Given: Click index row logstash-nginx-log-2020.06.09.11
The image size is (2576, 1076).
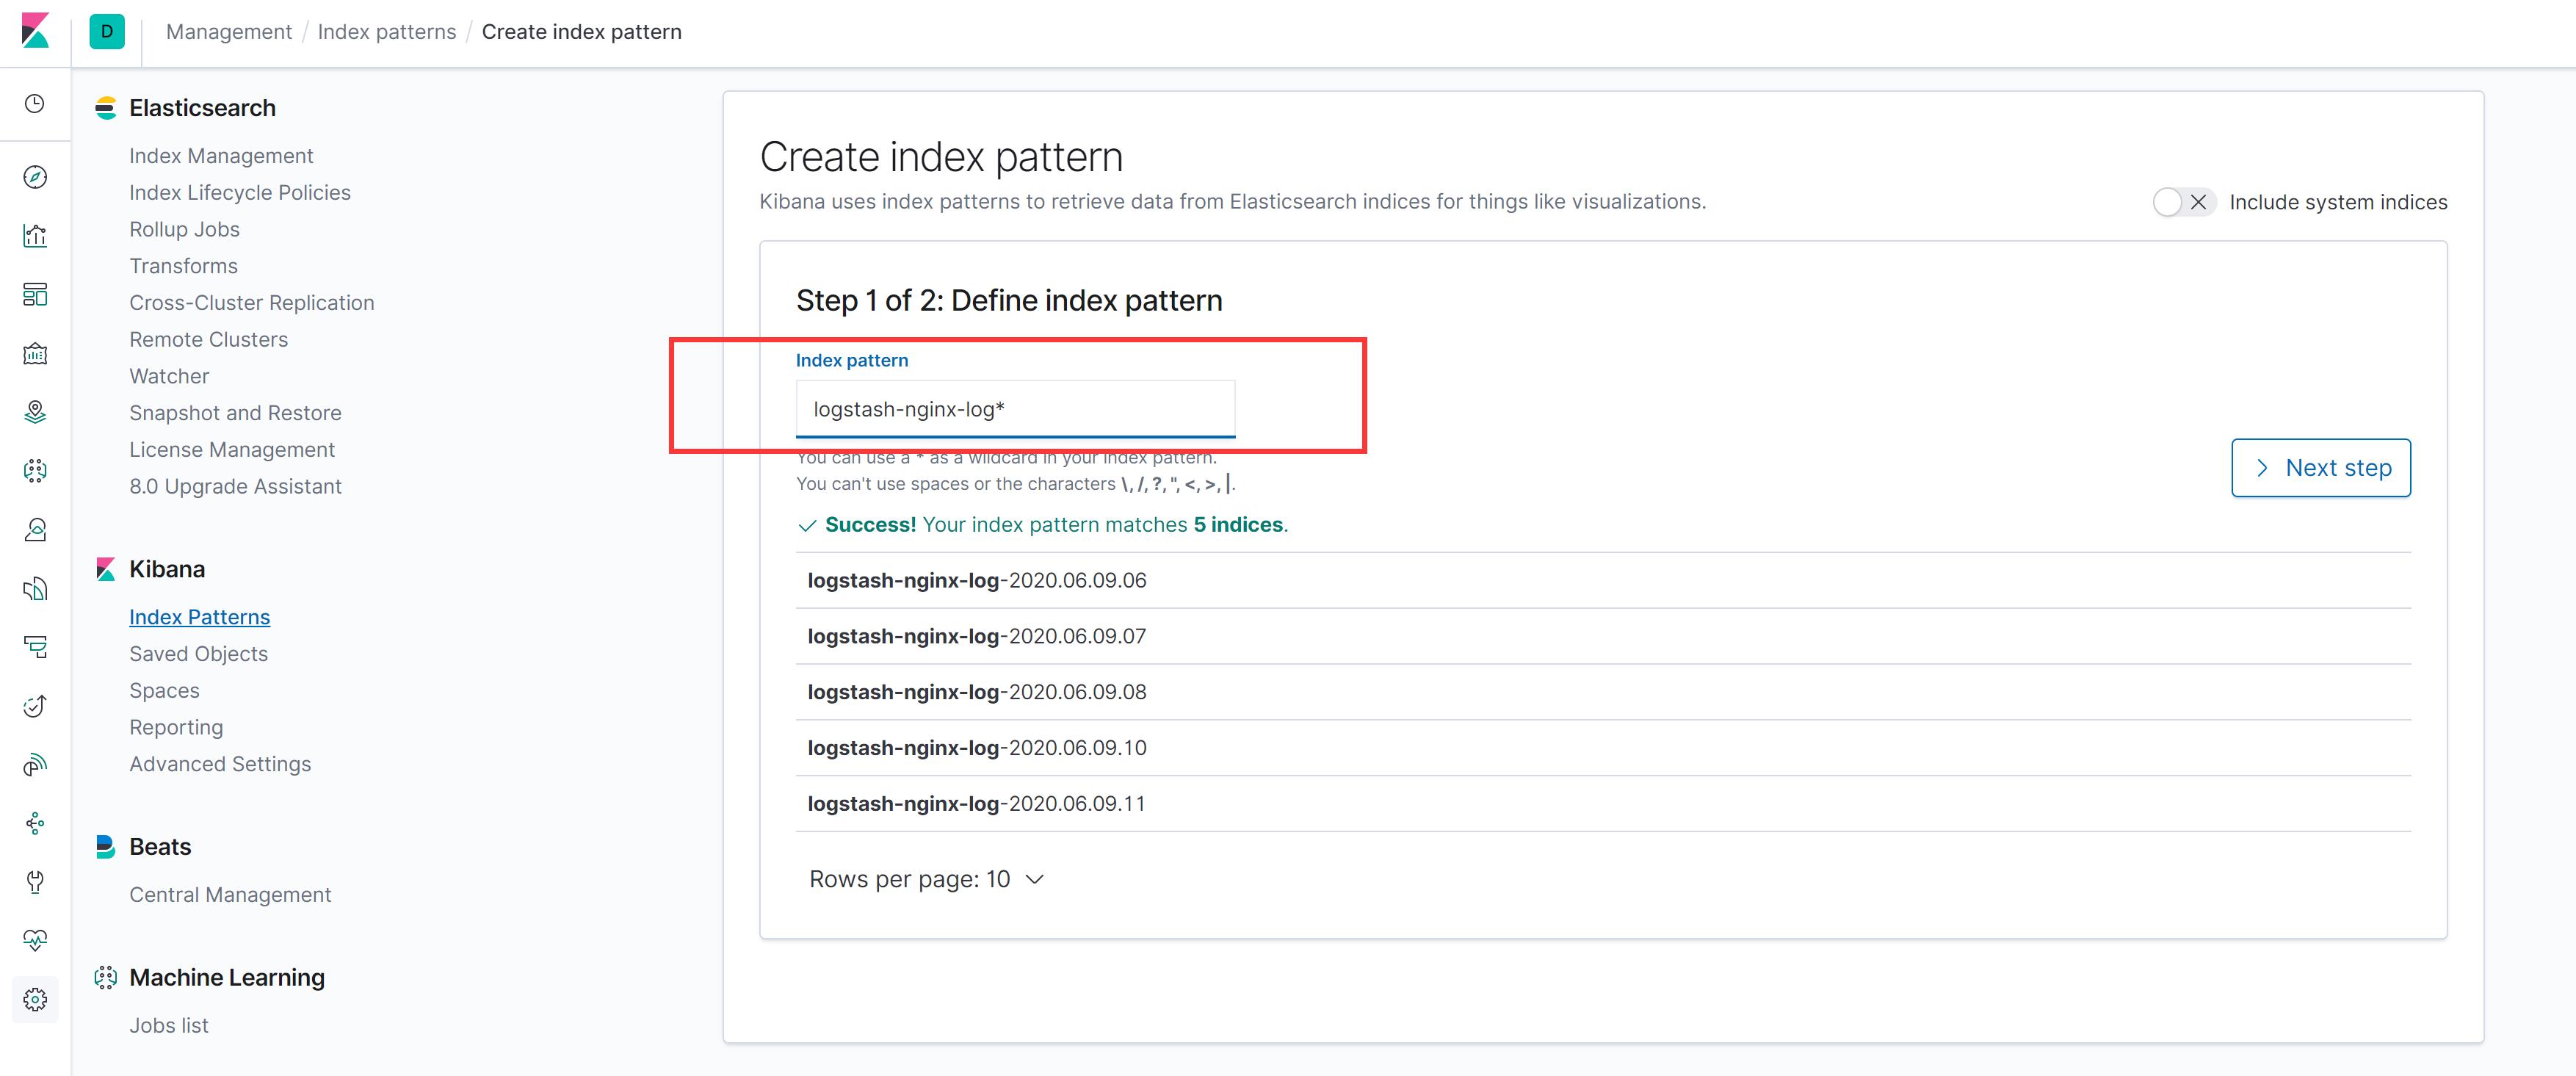Looking at the screenshot, I should click(x=1603, y=804).
